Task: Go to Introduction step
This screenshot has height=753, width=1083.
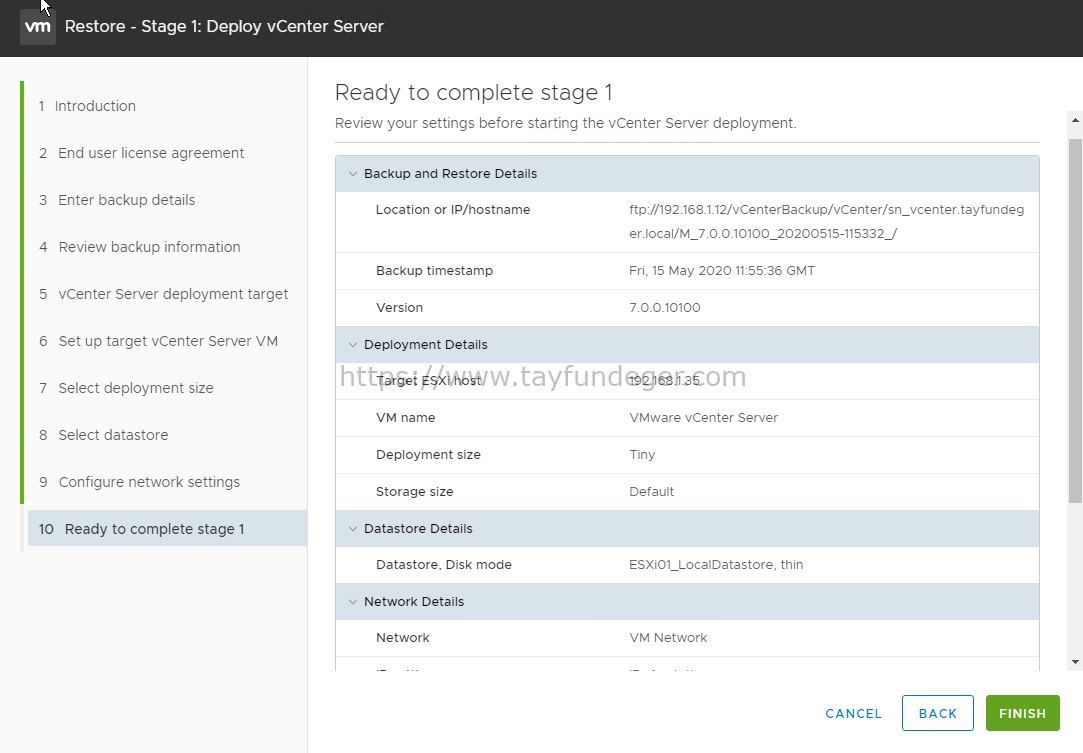Action: coord(87,106)
